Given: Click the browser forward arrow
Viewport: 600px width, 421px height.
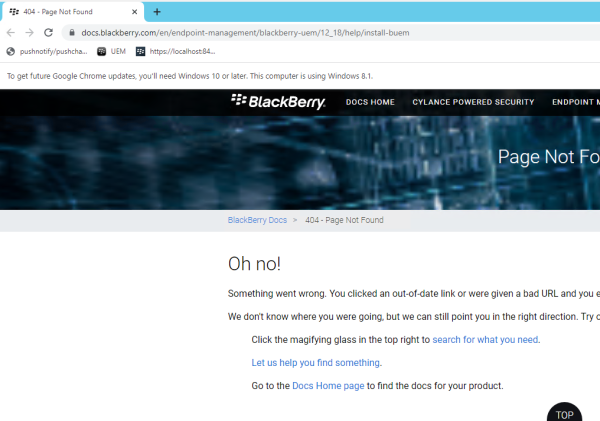Looking at the screenshot, I should pos(29,33).
